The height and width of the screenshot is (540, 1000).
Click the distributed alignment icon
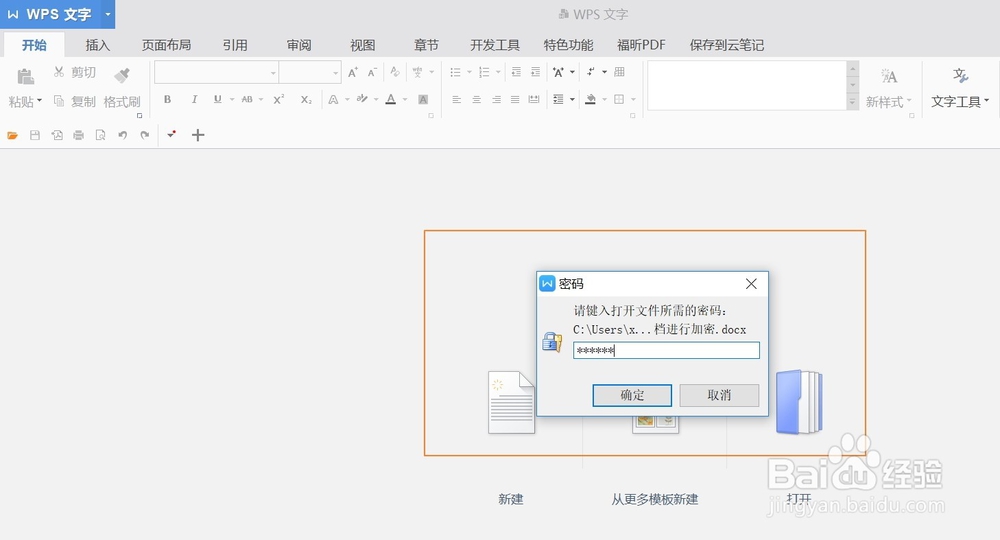click(534, 99)
